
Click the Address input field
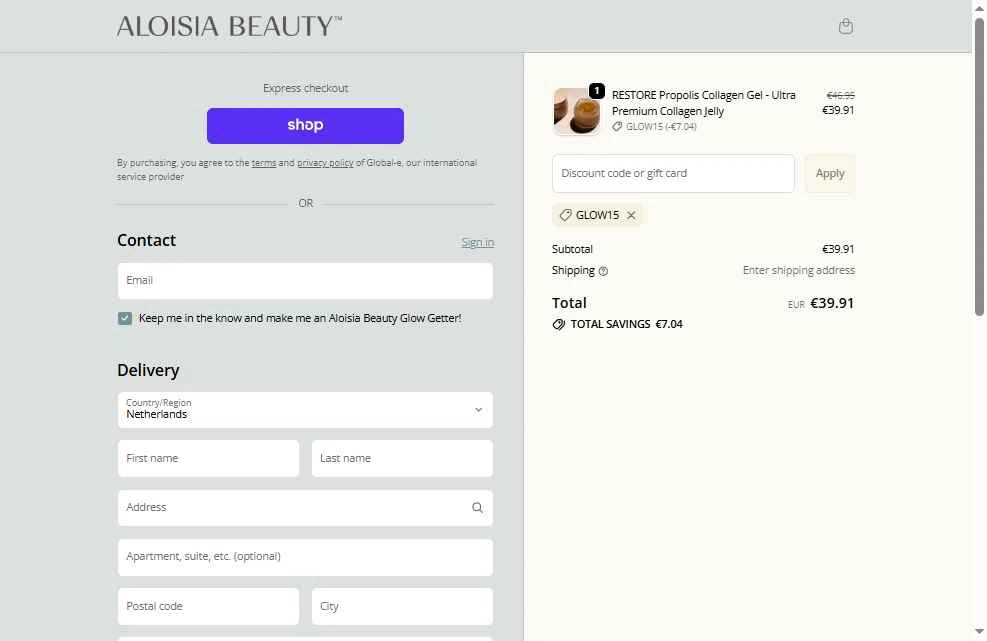[x=305, y=508]
